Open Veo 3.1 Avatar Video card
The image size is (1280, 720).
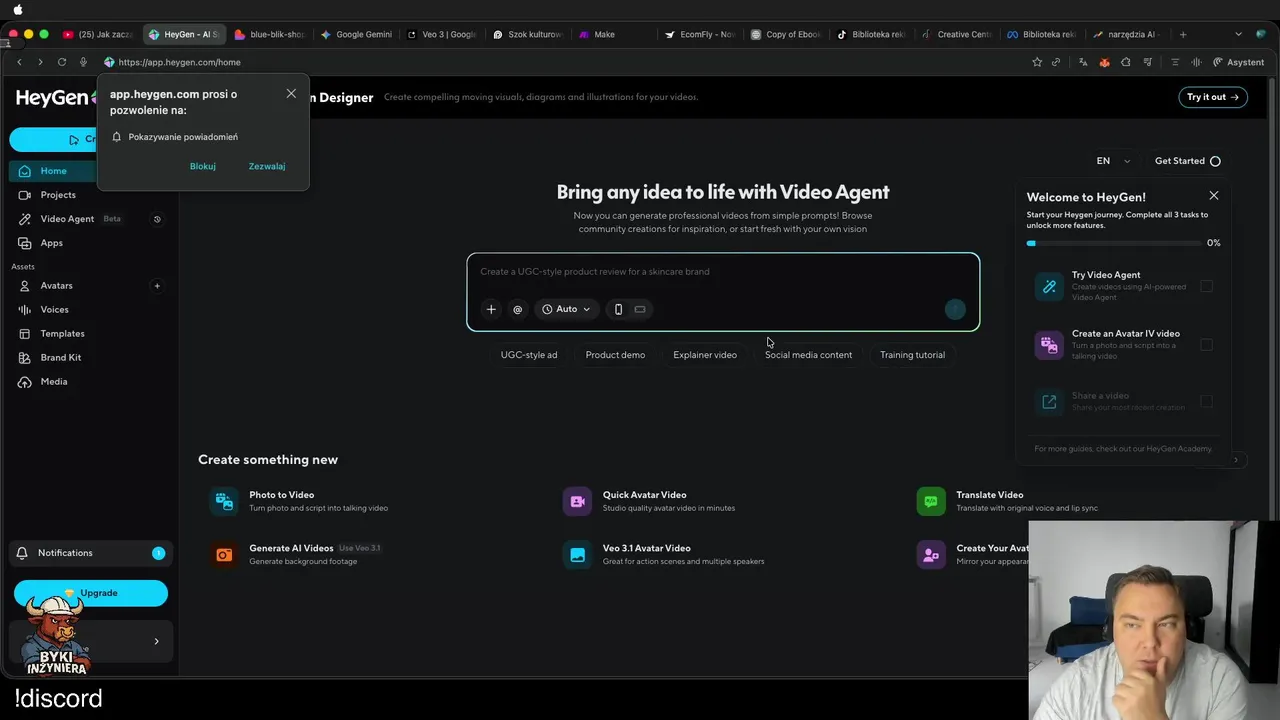[665, 554]
